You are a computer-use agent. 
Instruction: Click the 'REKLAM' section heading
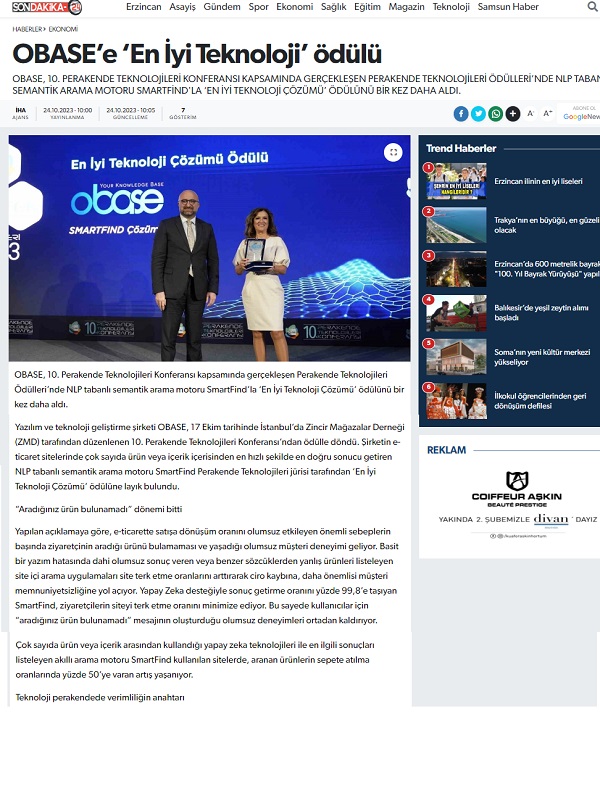[446, 450]
